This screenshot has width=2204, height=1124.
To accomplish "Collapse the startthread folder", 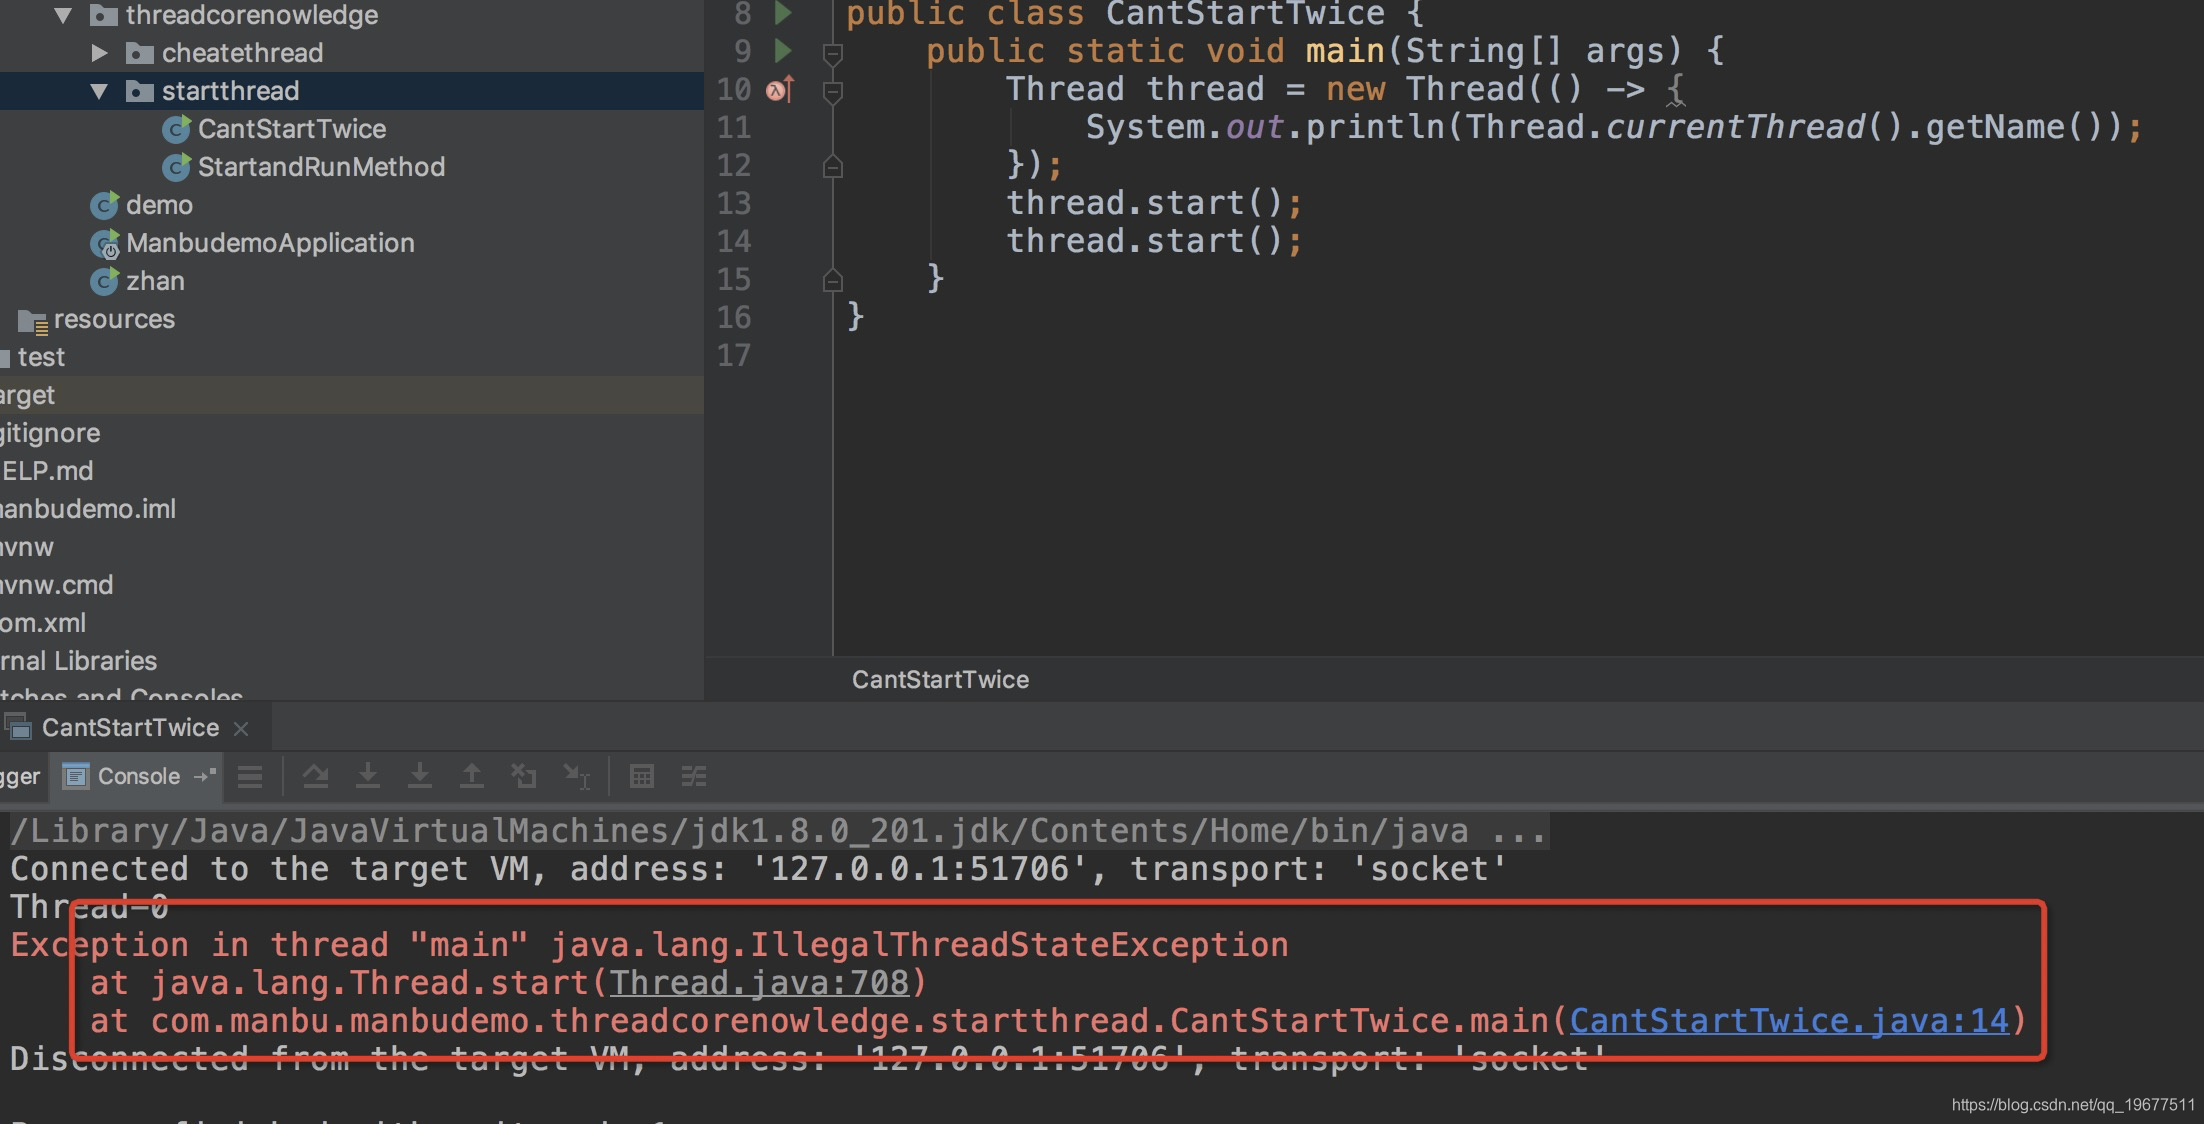I will (99, 91).
